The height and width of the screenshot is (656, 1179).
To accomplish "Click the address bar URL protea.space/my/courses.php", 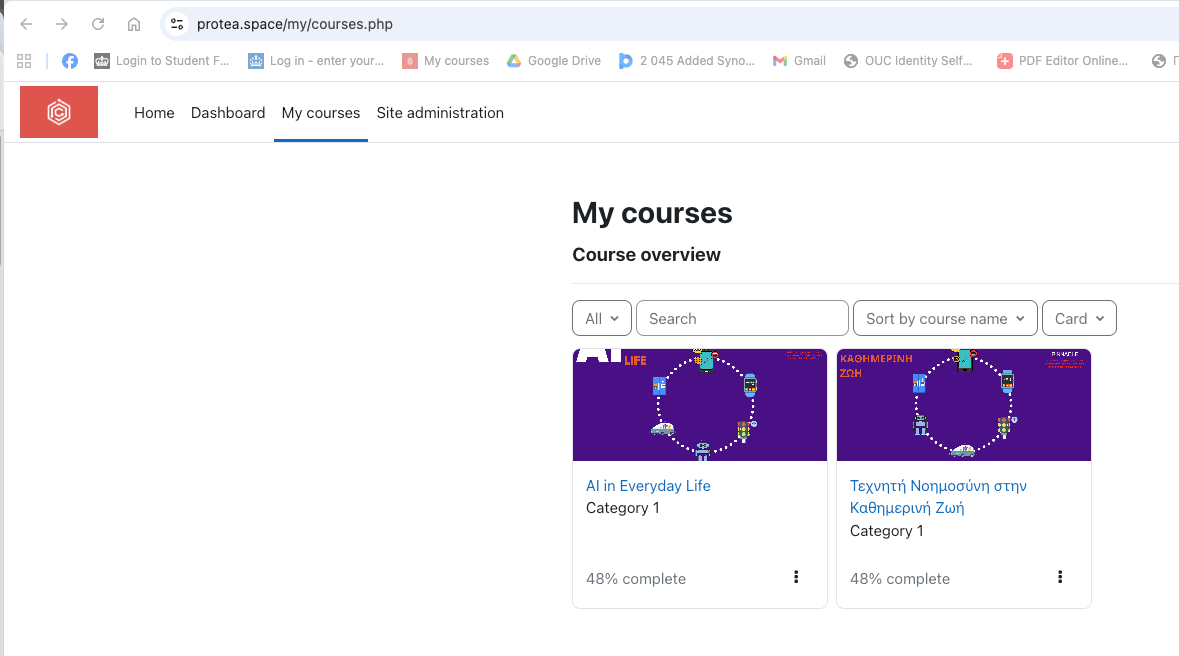I will coord(295,24).
